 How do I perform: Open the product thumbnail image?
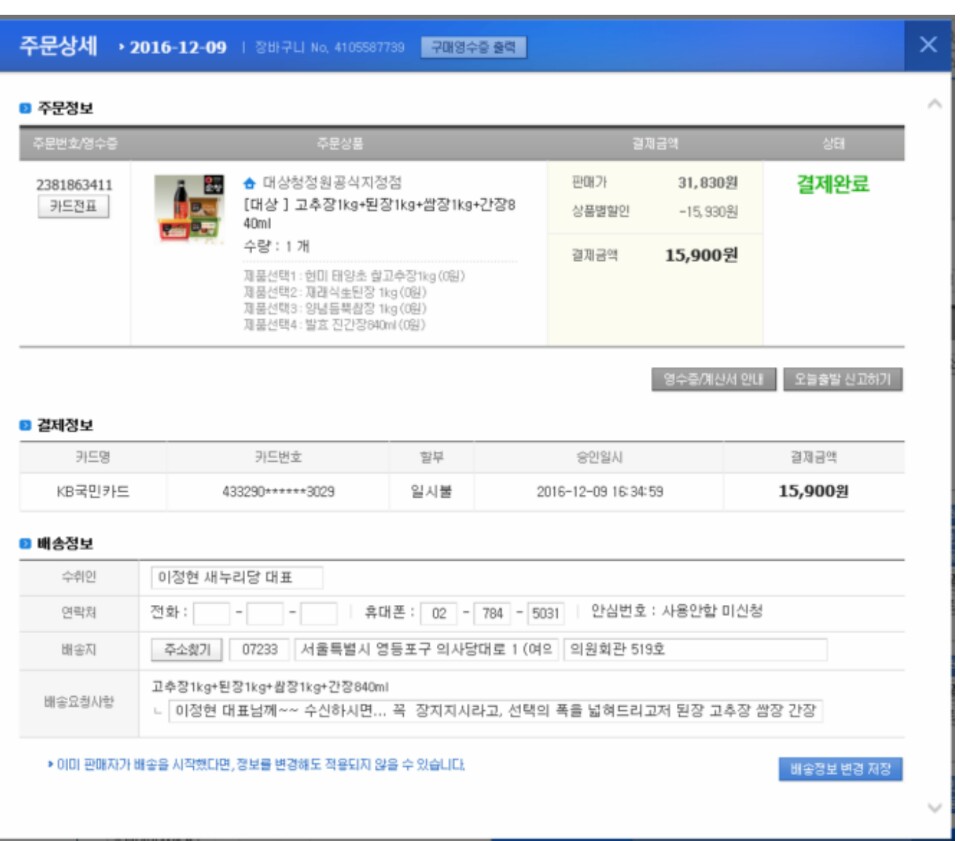189,208
